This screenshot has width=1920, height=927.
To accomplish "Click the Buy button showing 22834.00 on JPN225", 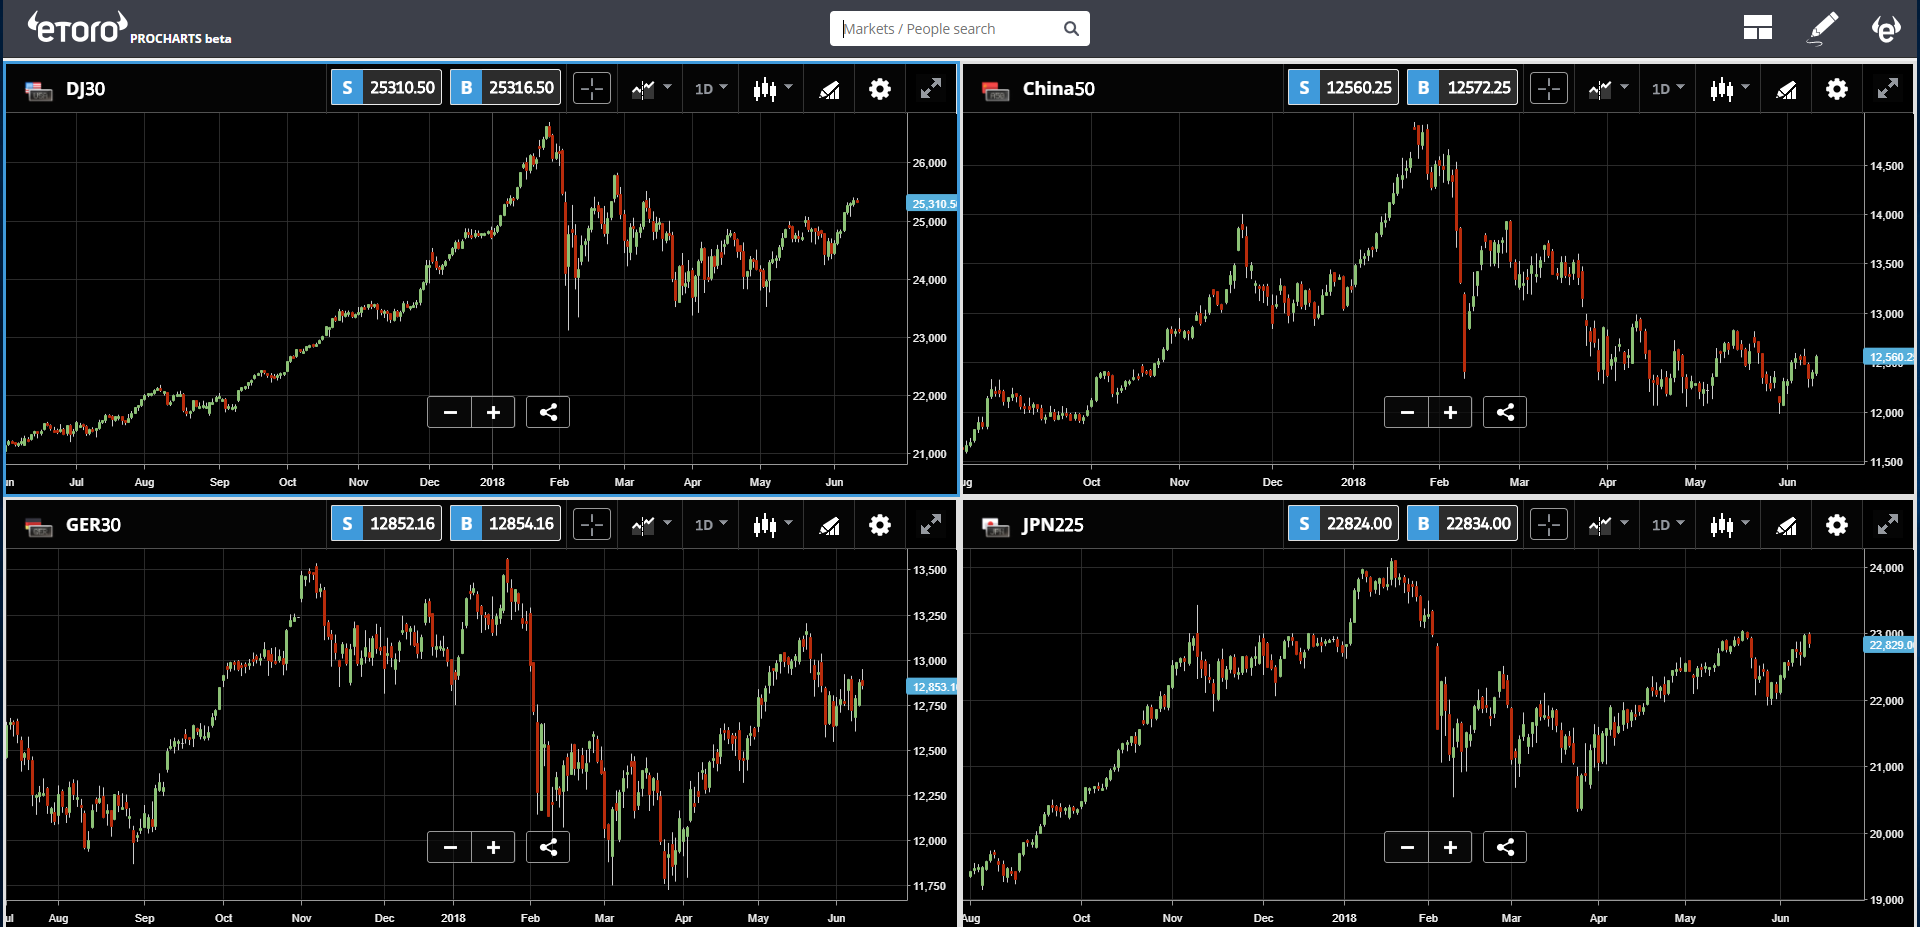I will click(1461, 523).
